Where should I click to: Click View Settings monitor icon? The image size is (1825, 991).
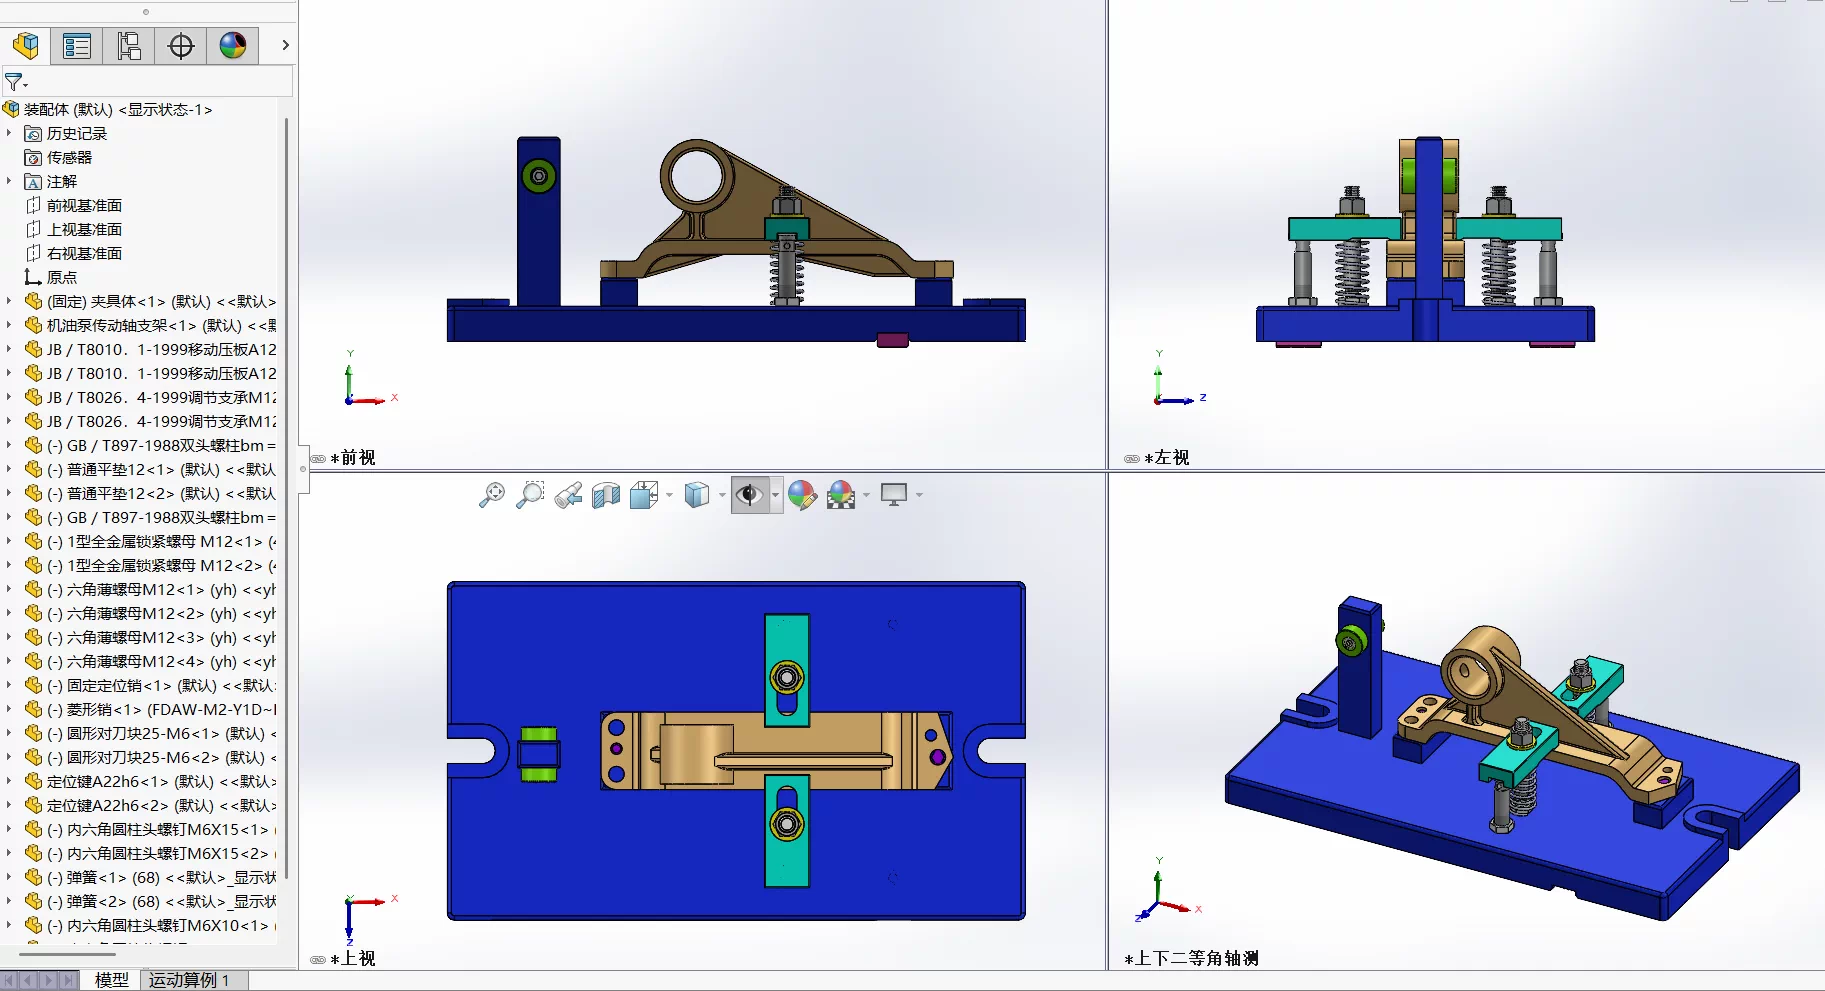894,495
